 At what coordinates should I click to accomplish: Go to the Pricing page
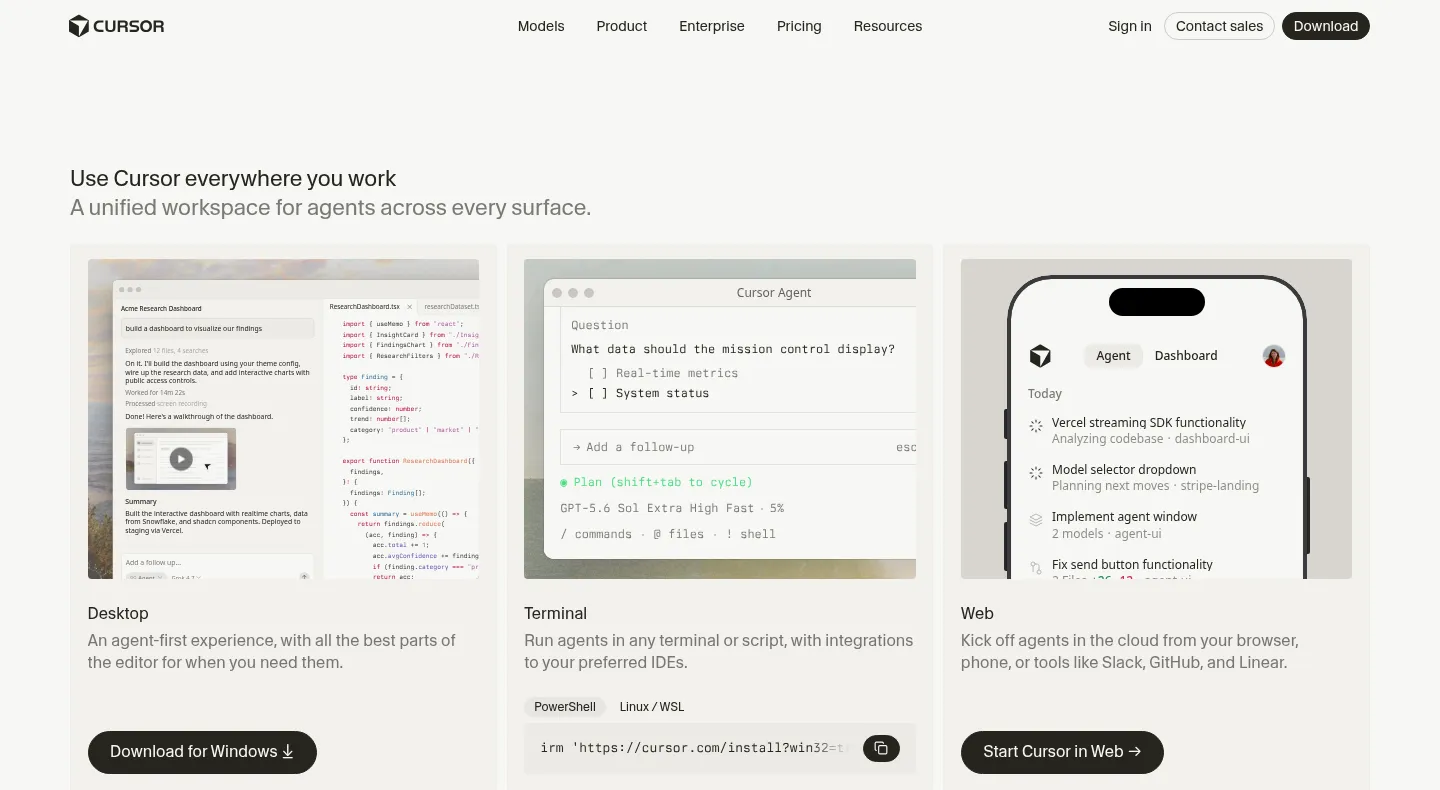799,26
